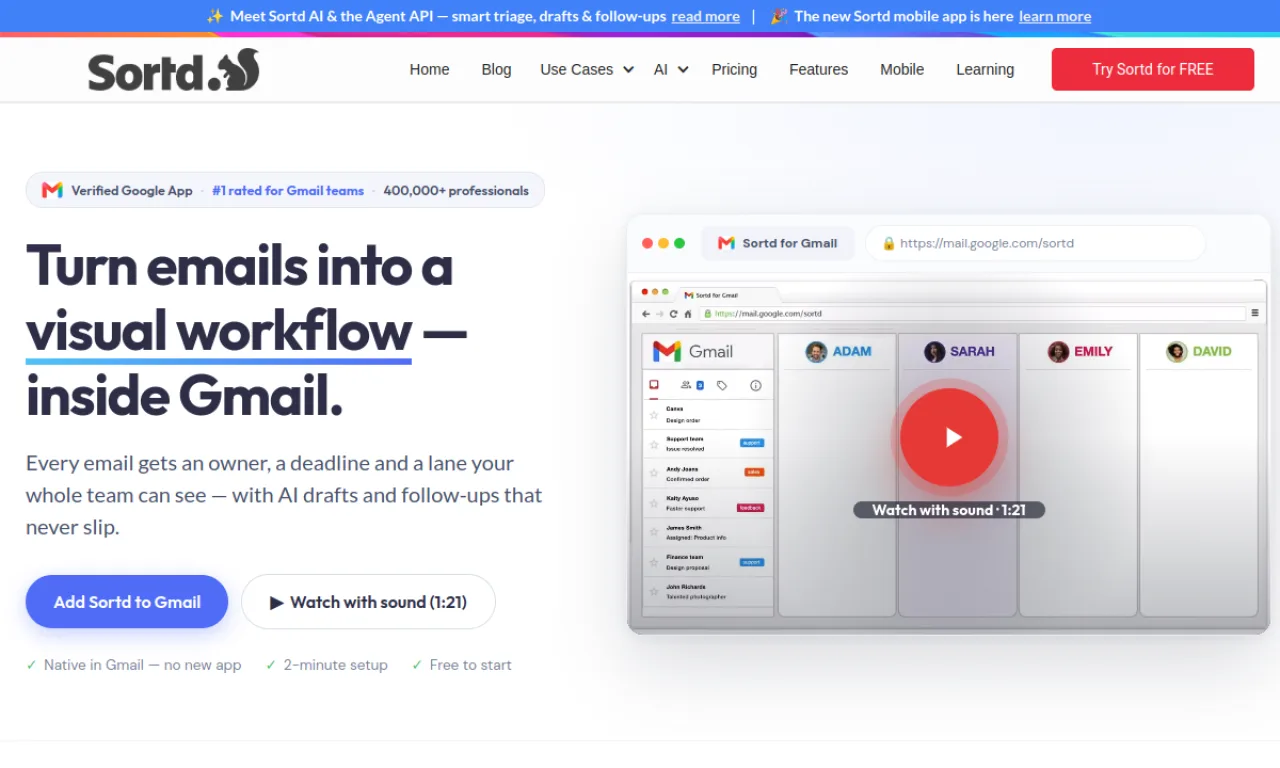Expand the Use Cases dropdown chevron
Screen dimensions: 1280x768
point(628,70)
